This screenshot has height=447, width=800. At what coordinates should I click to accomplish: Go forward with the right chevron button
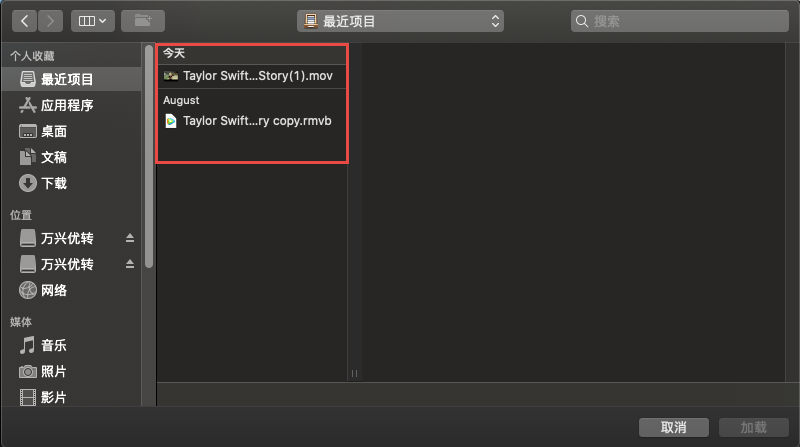click(x=50, y=21)
